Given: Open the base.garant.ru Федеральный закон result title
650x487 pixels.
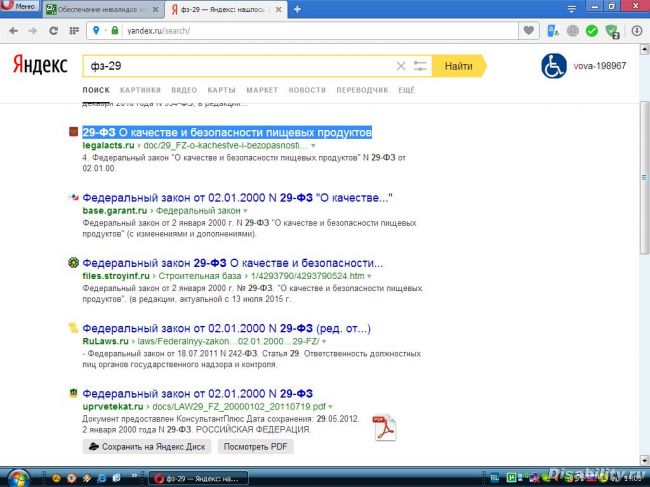Looking at the screenshot, I should coord(237,198).
